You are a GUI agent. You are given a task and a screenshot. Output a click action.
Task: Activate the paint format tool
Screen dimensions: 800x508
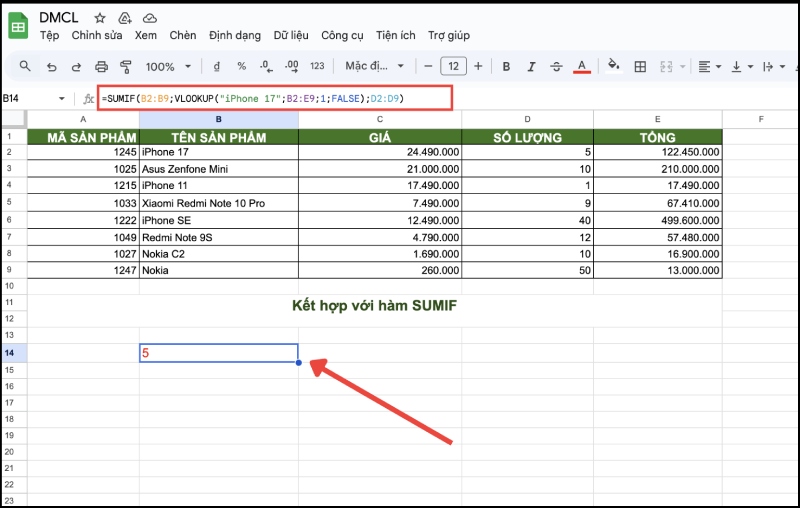click(x=126, y=67)
